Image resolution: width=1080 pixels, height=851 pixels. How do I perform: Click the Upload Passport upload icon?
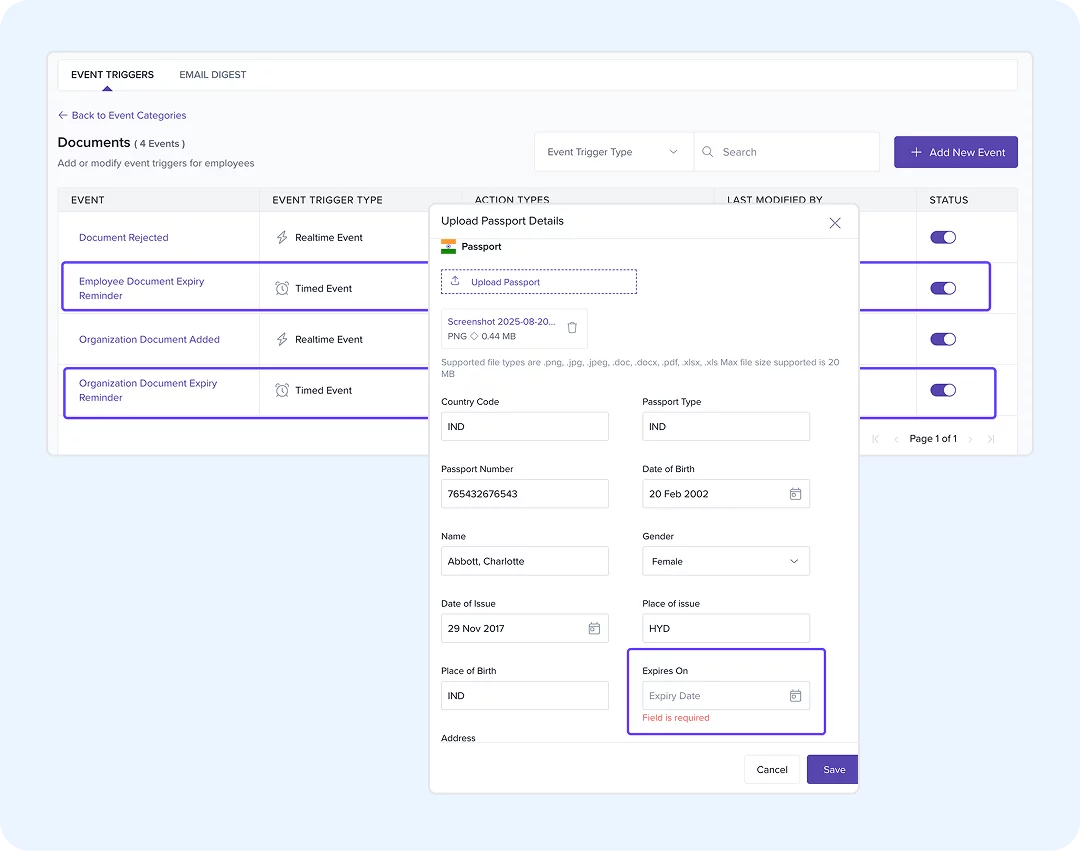(455, 281)
